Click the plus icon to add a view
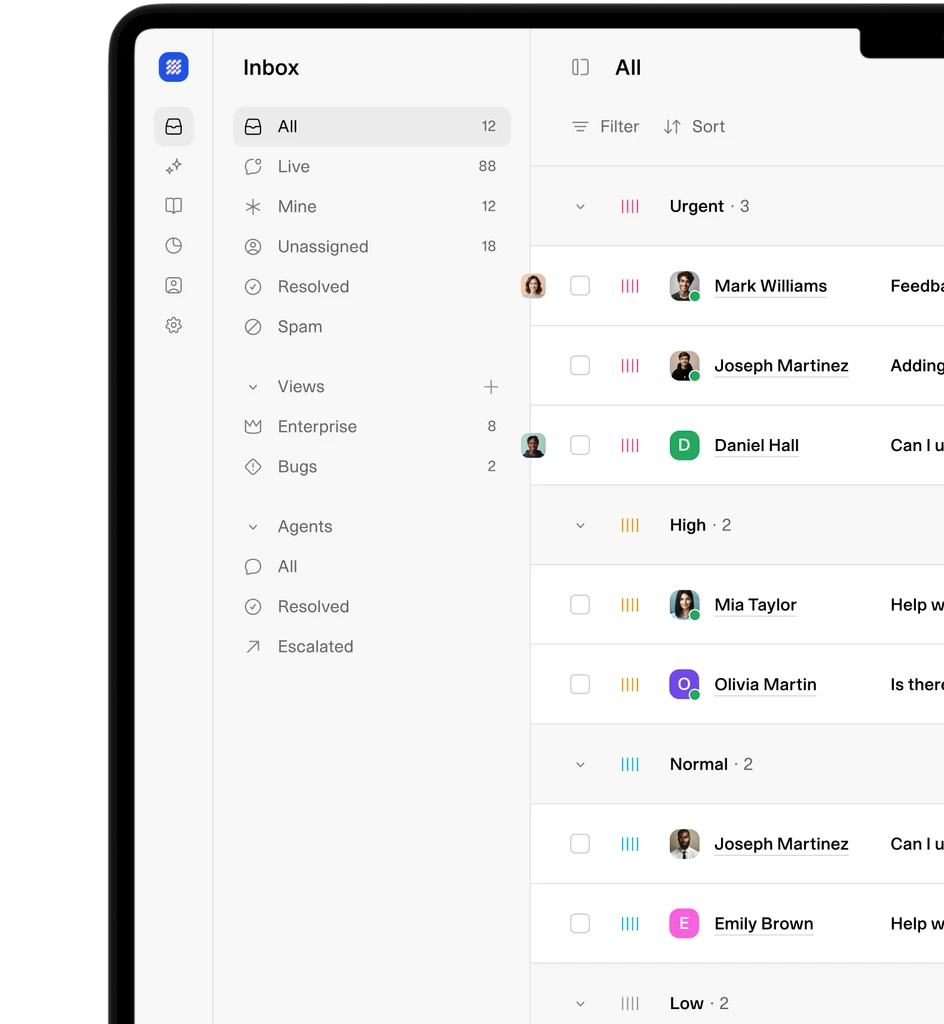The image size is (944, 1024). [x=491, y=387]
